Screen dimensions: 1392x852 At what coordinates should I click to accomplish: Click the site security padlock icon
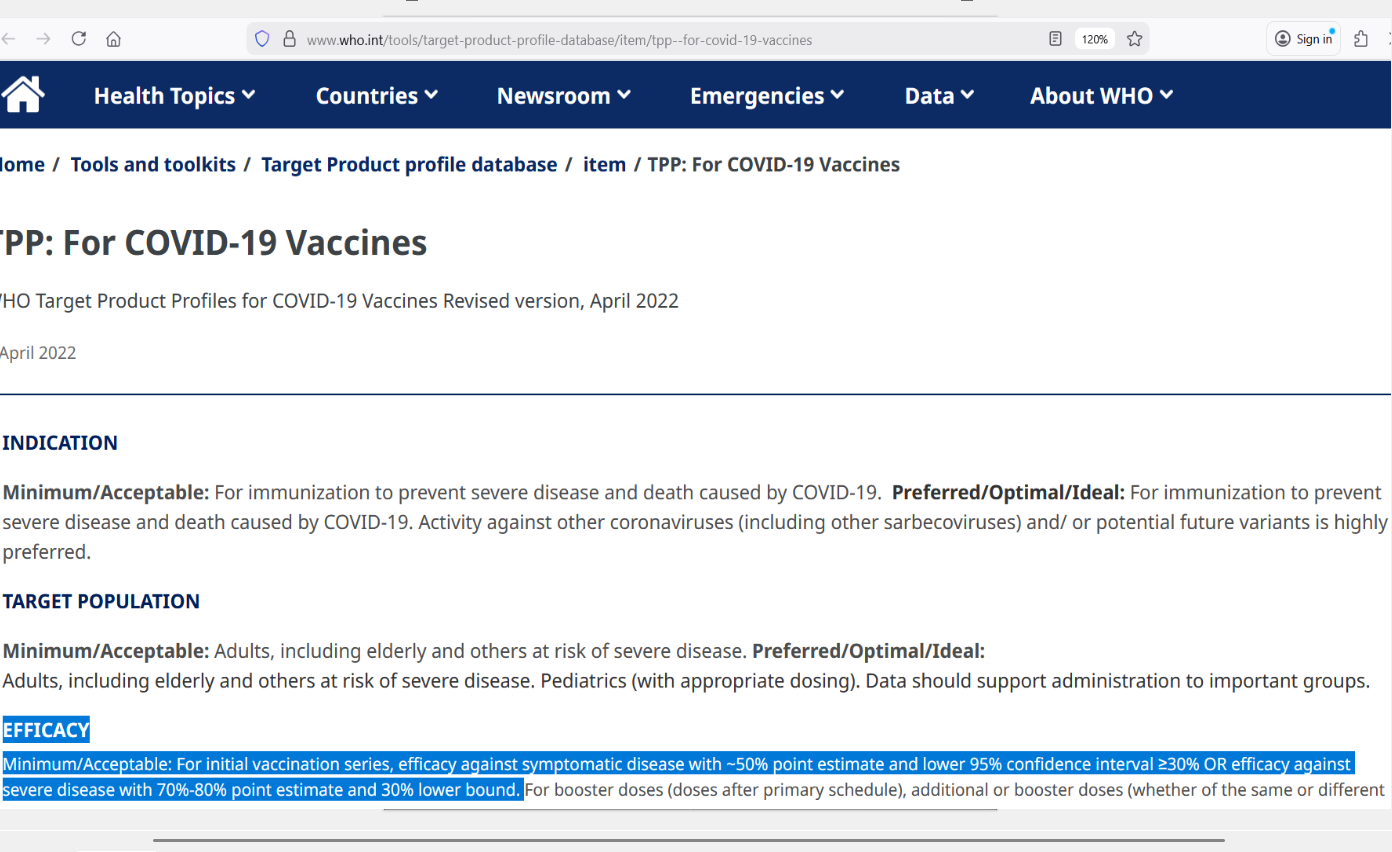click(x=289, y=39)
